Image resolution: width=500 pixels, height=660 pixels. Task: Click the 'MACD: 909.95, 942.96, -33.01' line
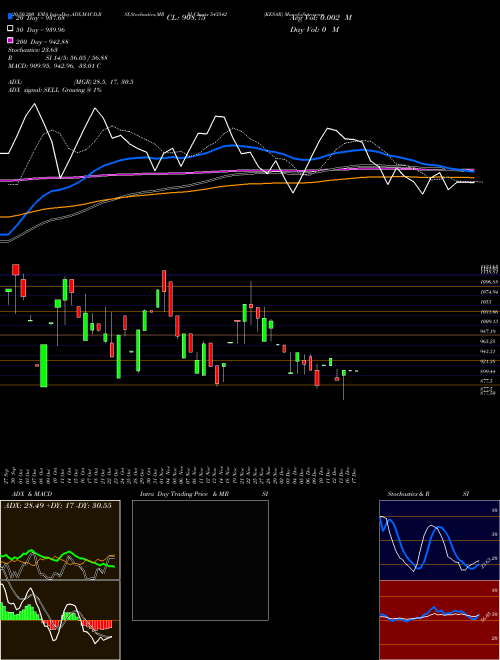54,66
